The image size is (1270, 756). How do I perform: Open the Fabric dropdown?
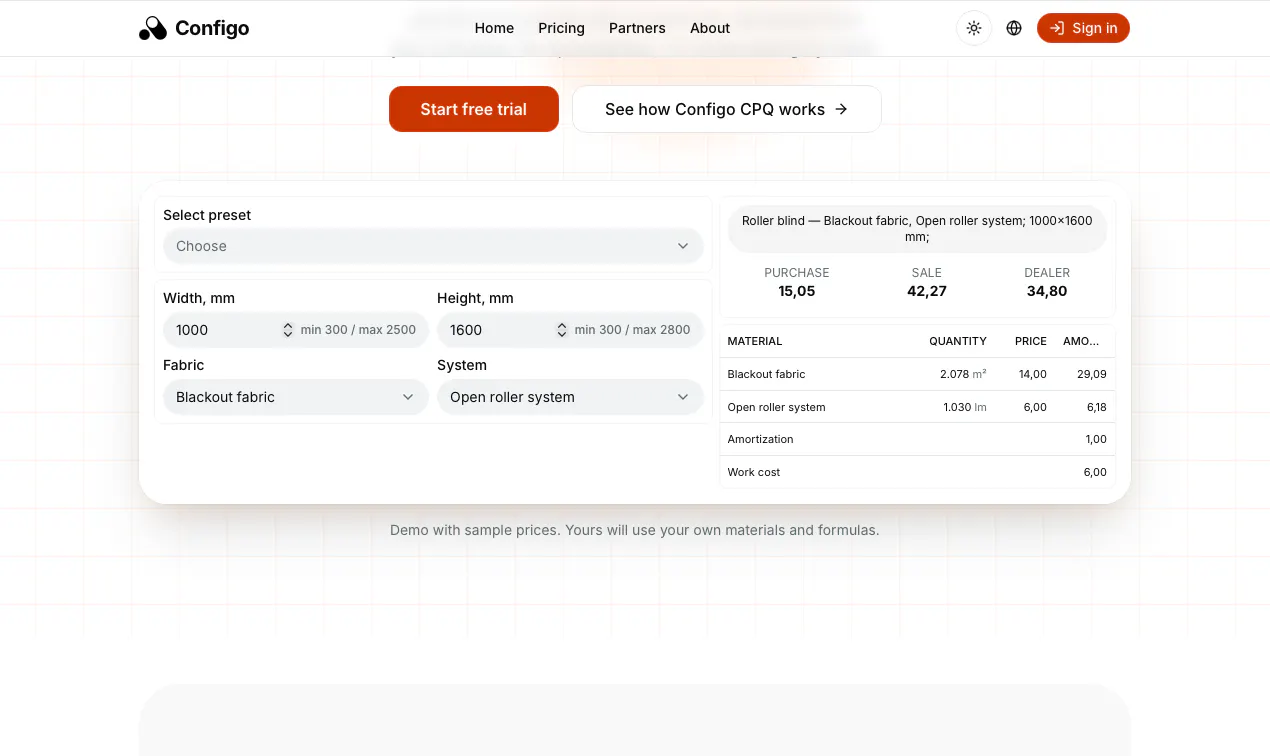[x=296, y=397]
